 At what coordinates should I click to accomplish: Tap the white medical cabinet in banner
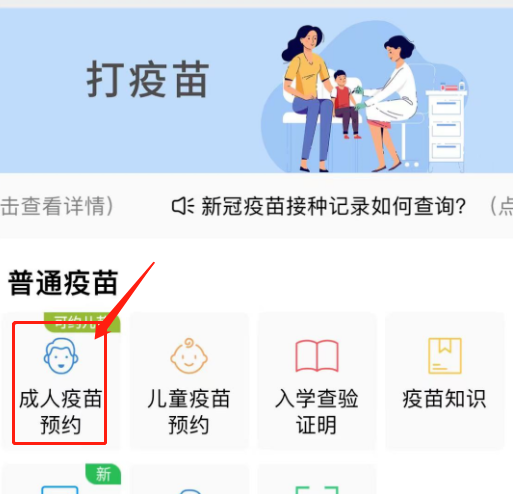click(446, 128)
